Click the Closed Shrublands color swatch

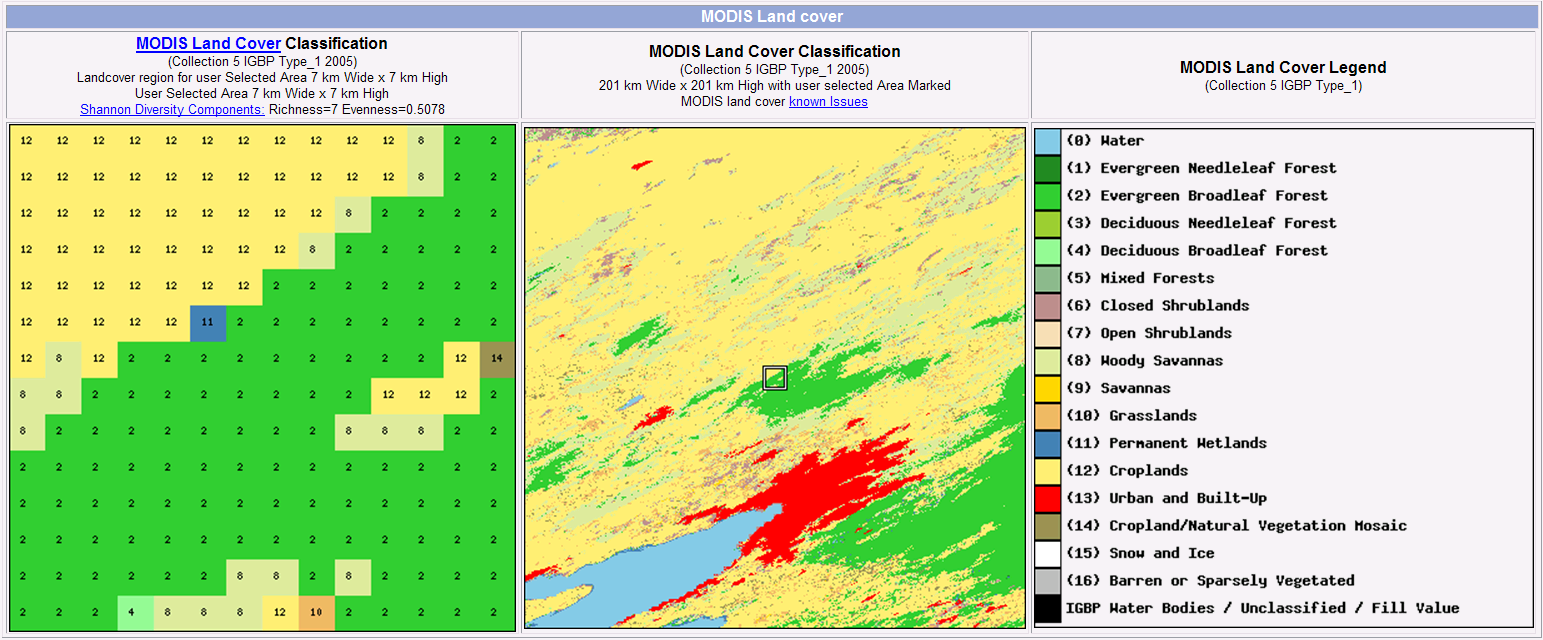tap(1047, 306)
